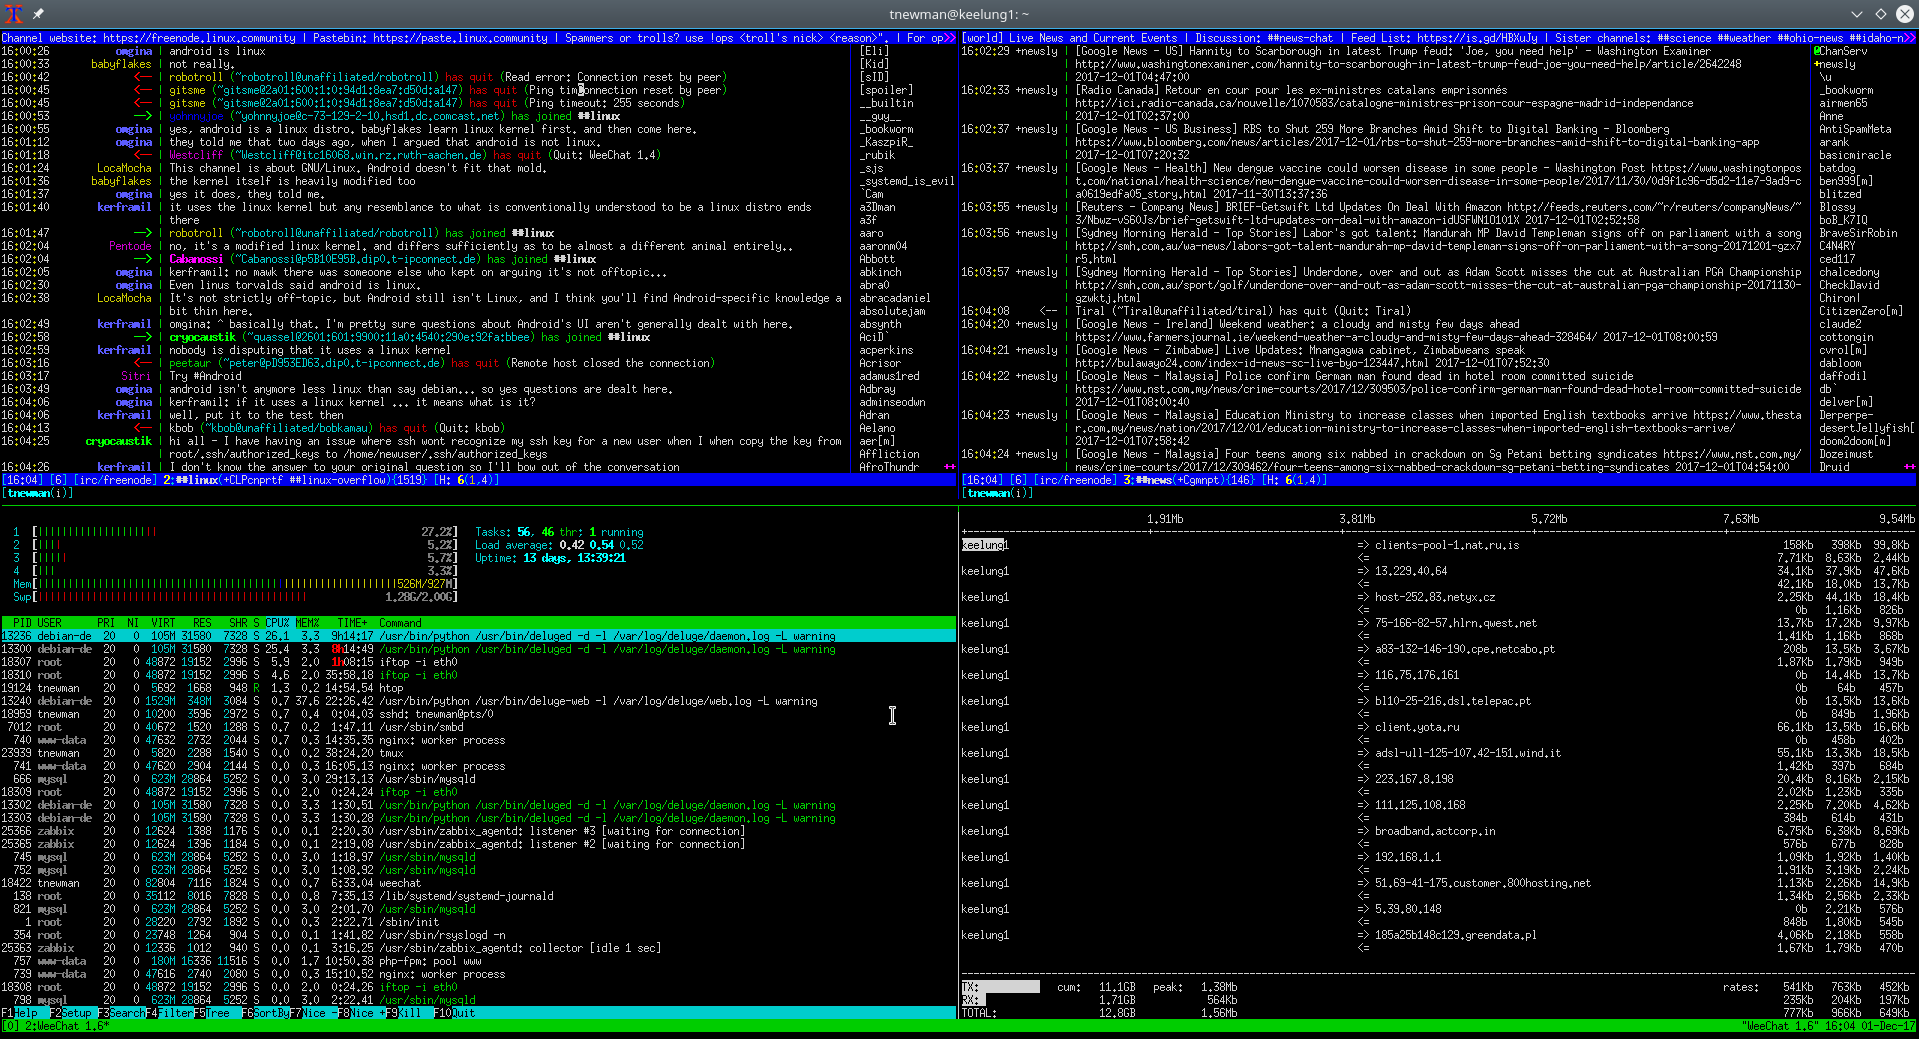Image resolution: width=1919 pixels, height=1039 pixels.
Task: Sort htop by the PID column header
Action: click(x=22, y=623)
